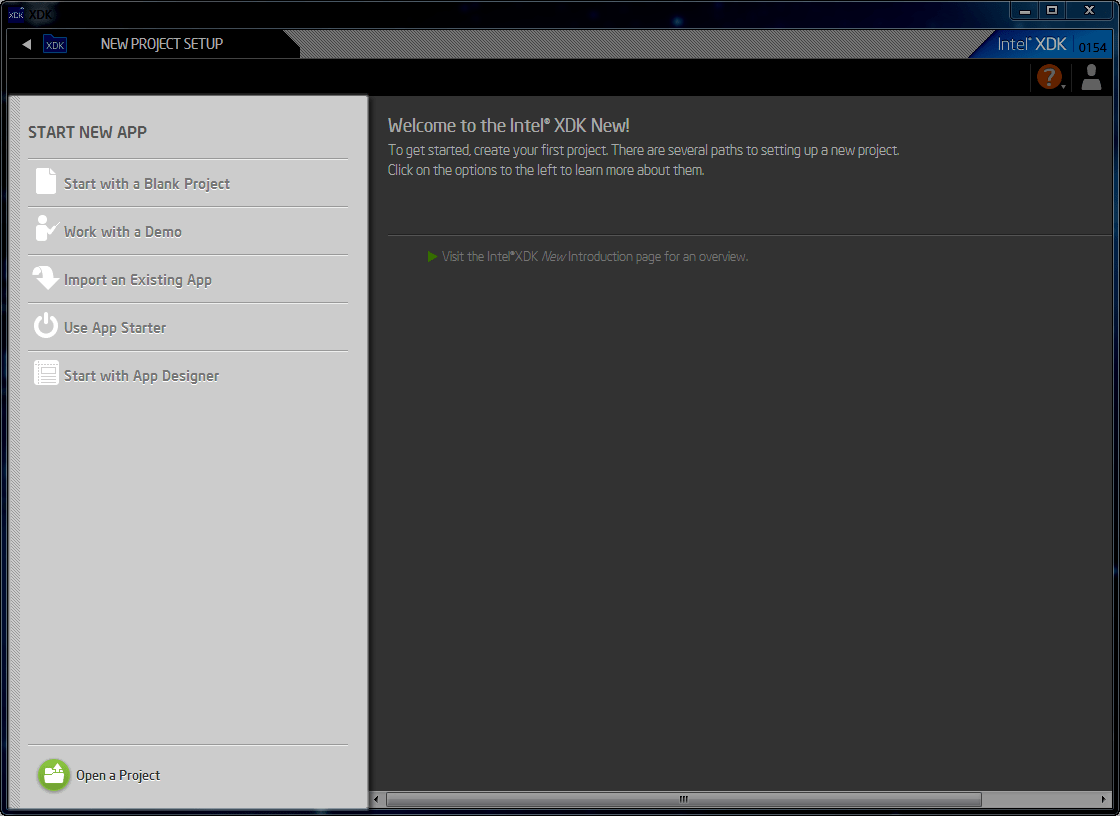The width and height of the screenshot is (1120, 816).
Task: Open the help menu via the question mark icon
Action: [1049, 76]
